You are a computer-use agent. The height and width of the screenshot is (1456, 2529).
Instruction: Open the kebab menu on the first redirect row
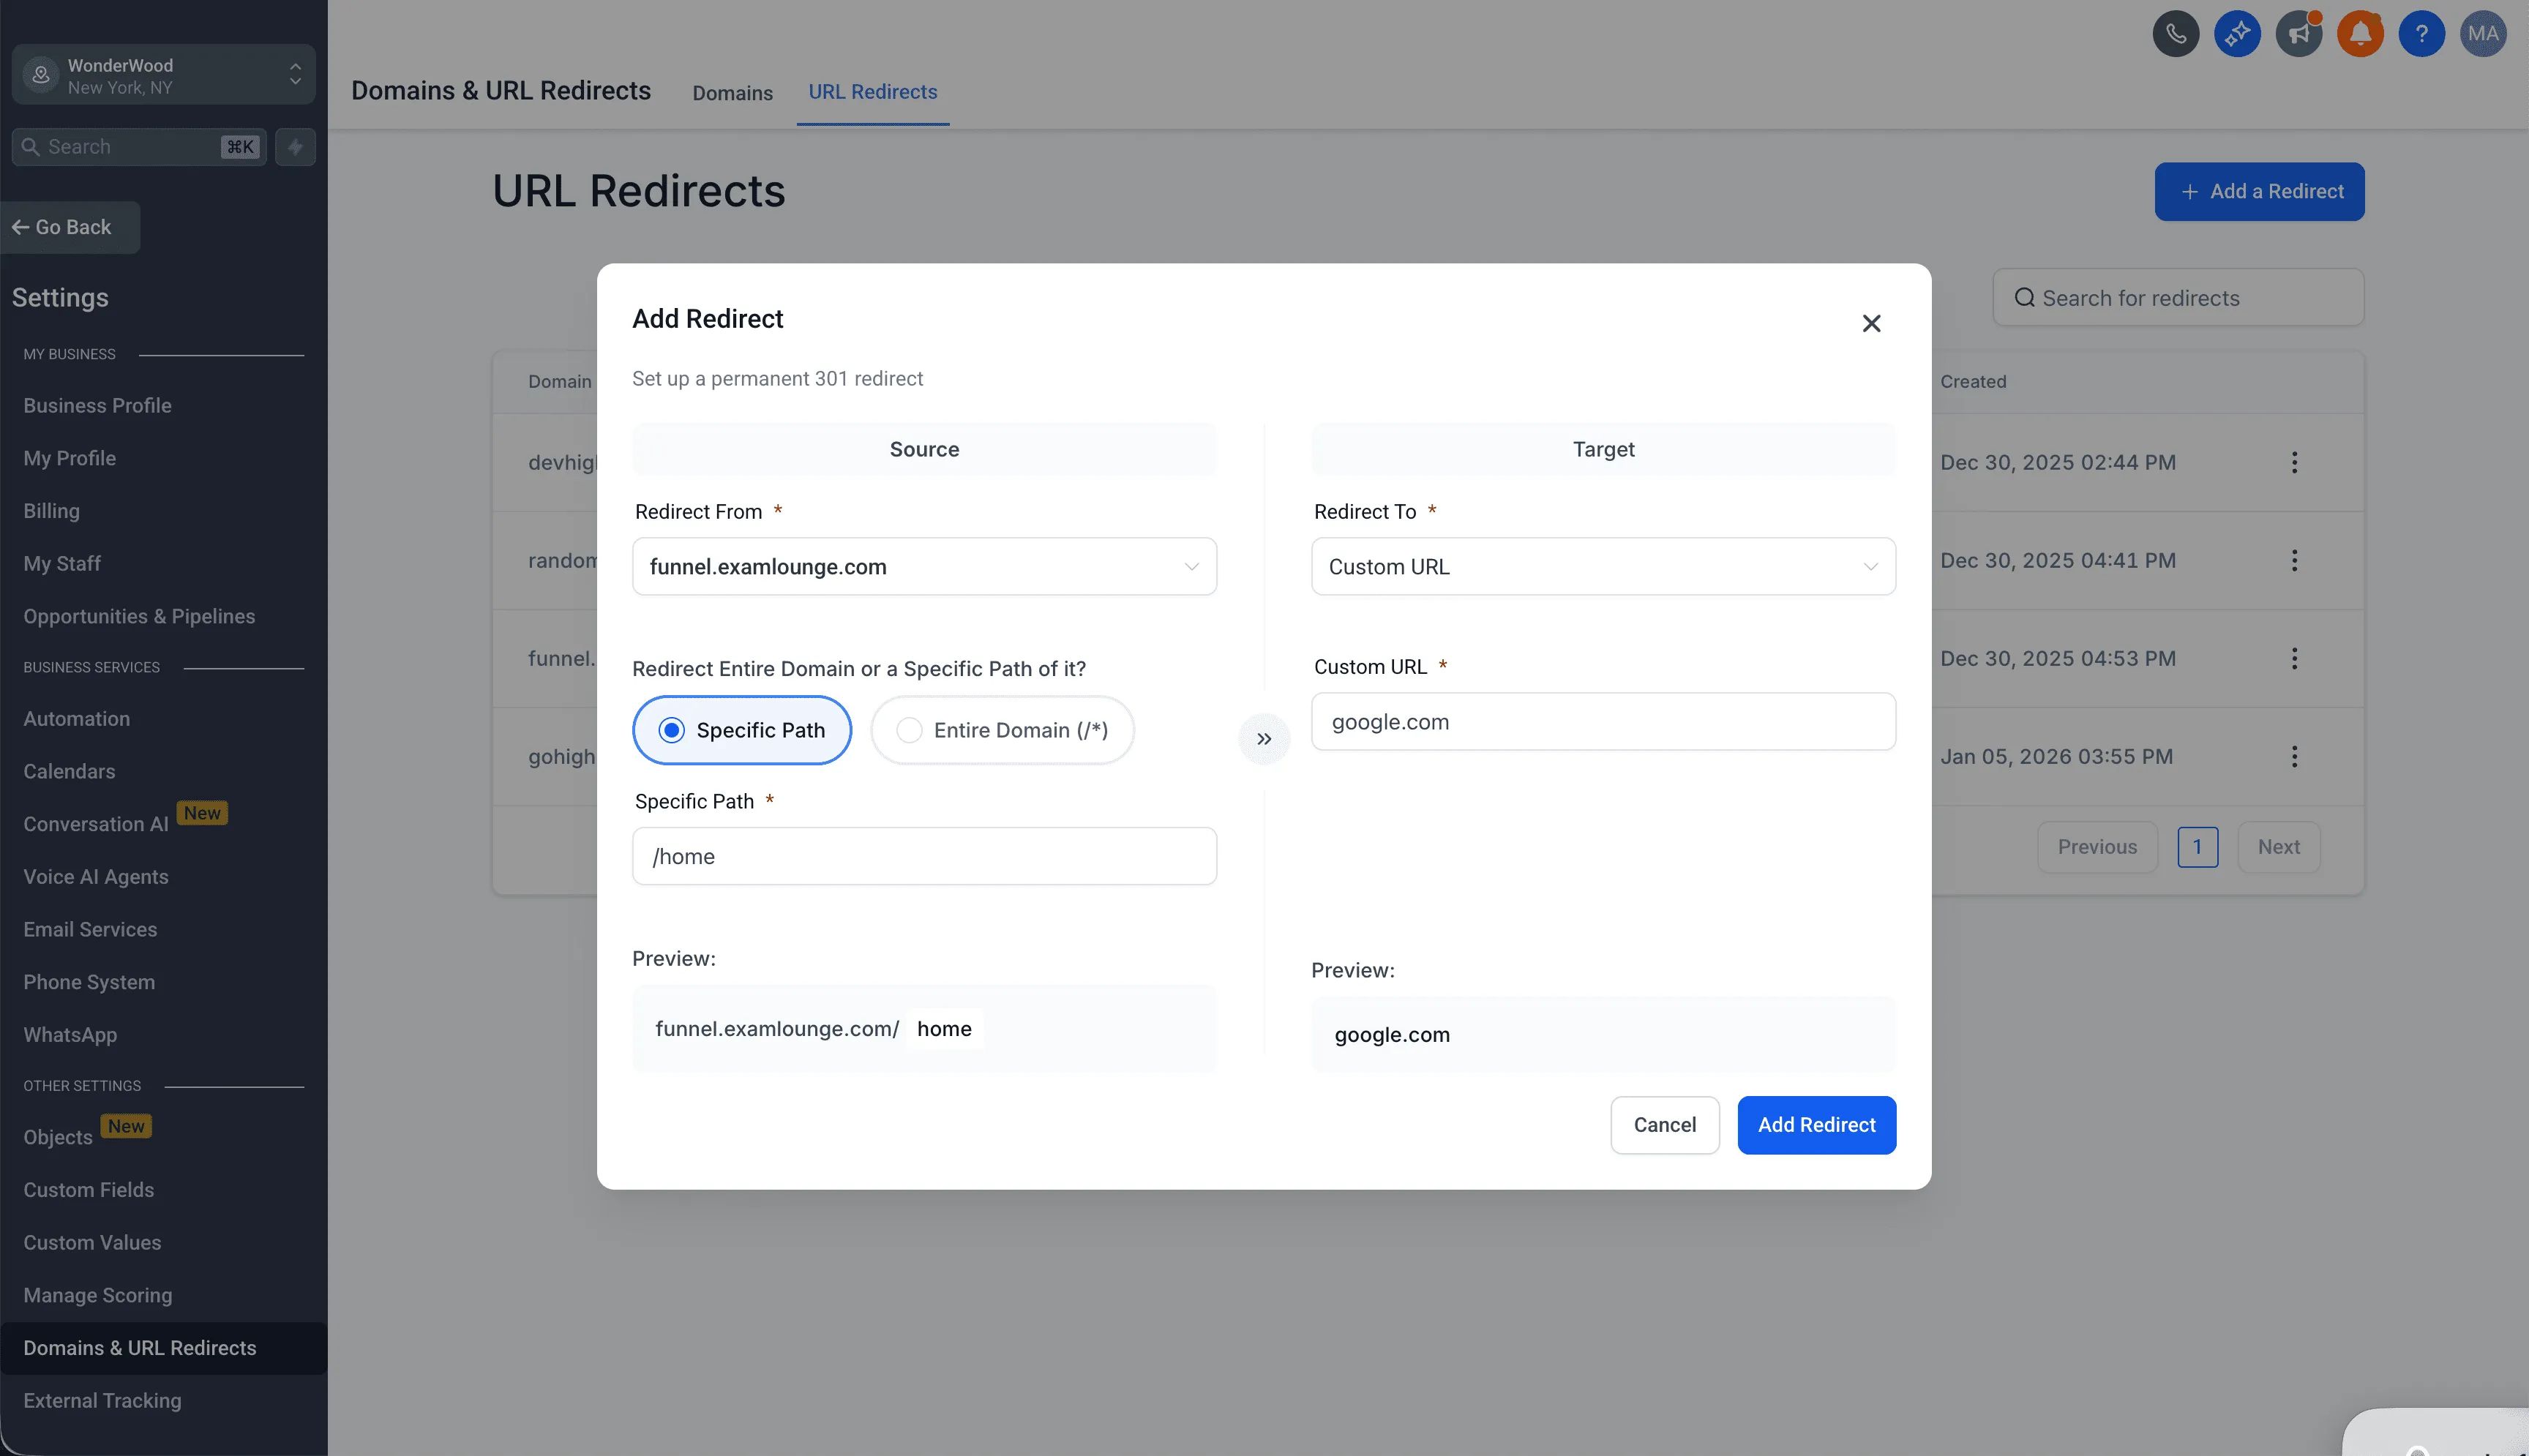point(2294,462)
